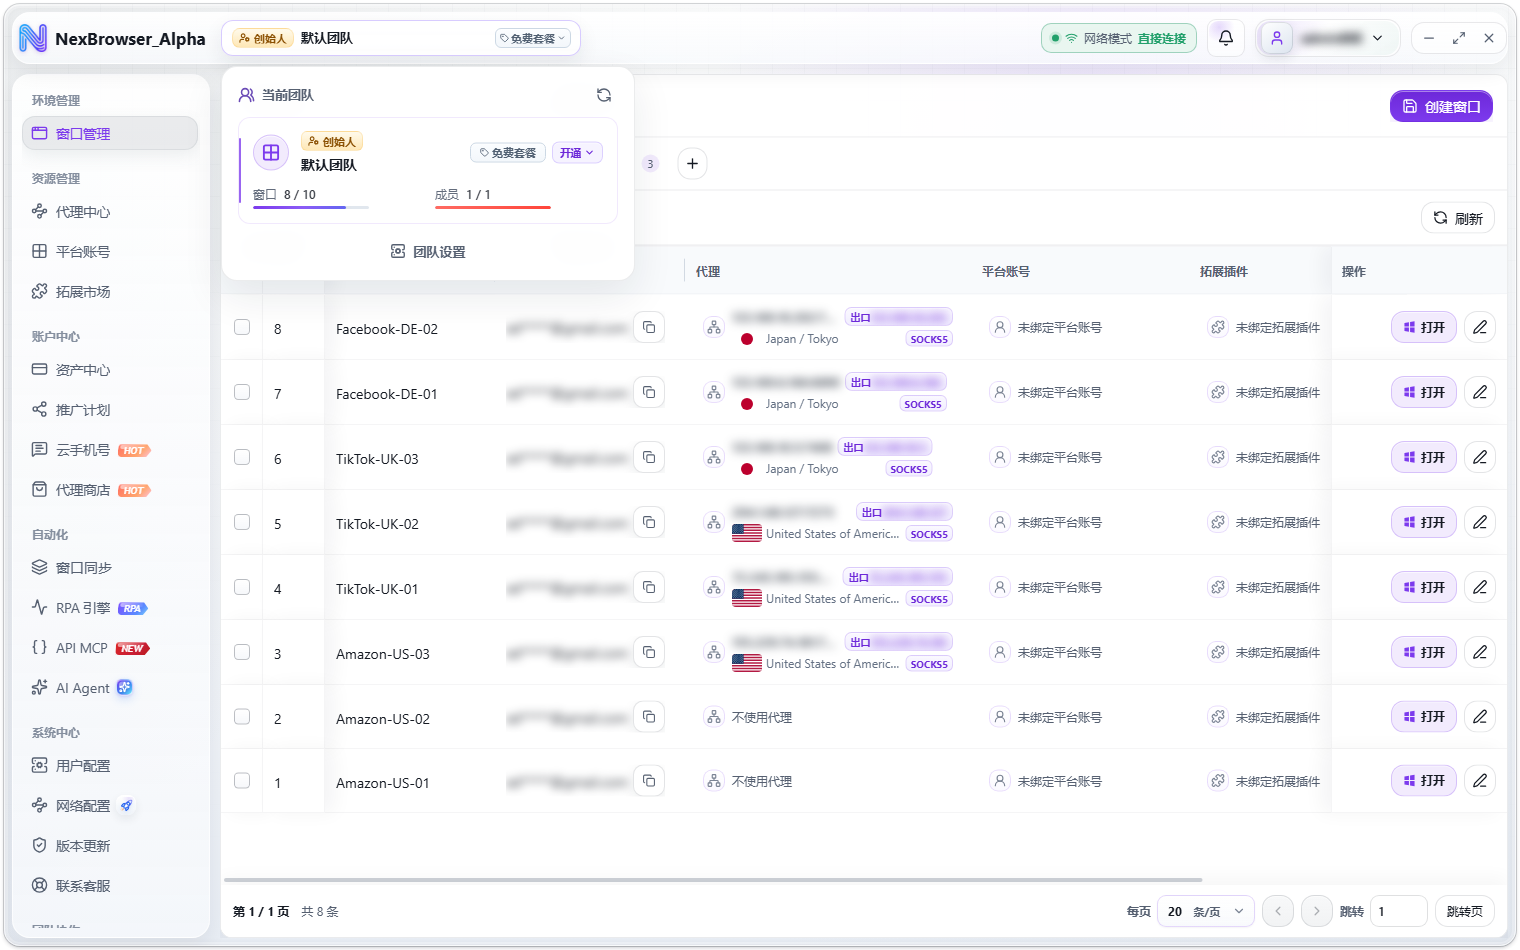The image size is (1520, 950).
Task: Click the default team grid avatar icon
Action: point(271,153)
